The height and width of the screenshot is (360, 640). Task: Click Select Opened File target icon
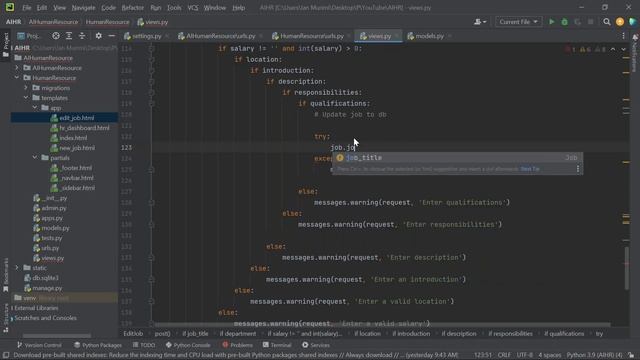pos(56,36)
